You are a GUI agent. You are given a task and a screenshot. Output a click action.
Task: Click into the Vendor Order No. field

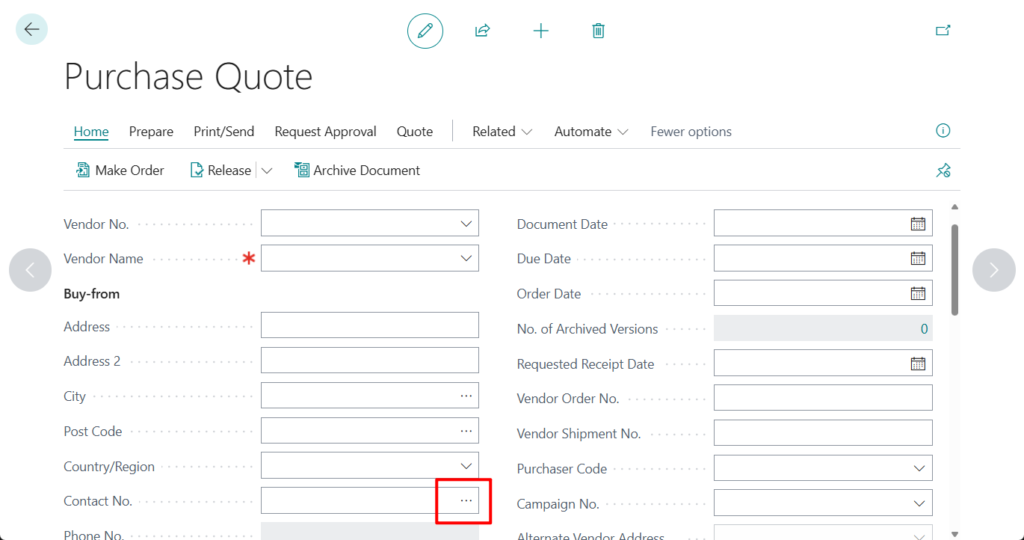(822, 398)
